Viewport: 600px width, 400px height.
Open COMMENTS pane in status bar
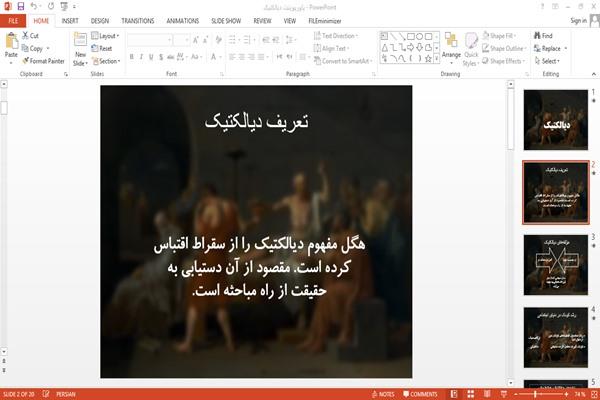point(420,394)
